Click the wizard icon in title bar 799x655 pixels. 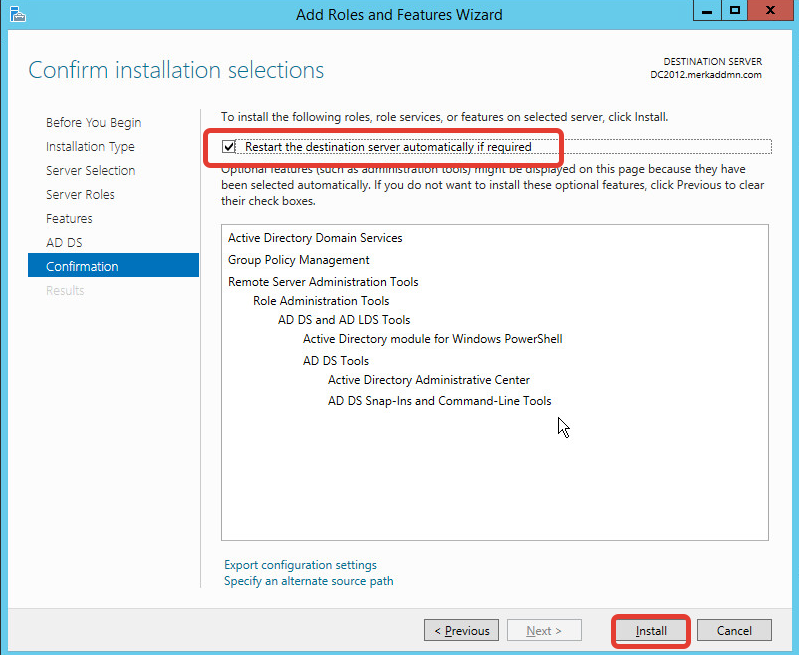coord(17,14)
